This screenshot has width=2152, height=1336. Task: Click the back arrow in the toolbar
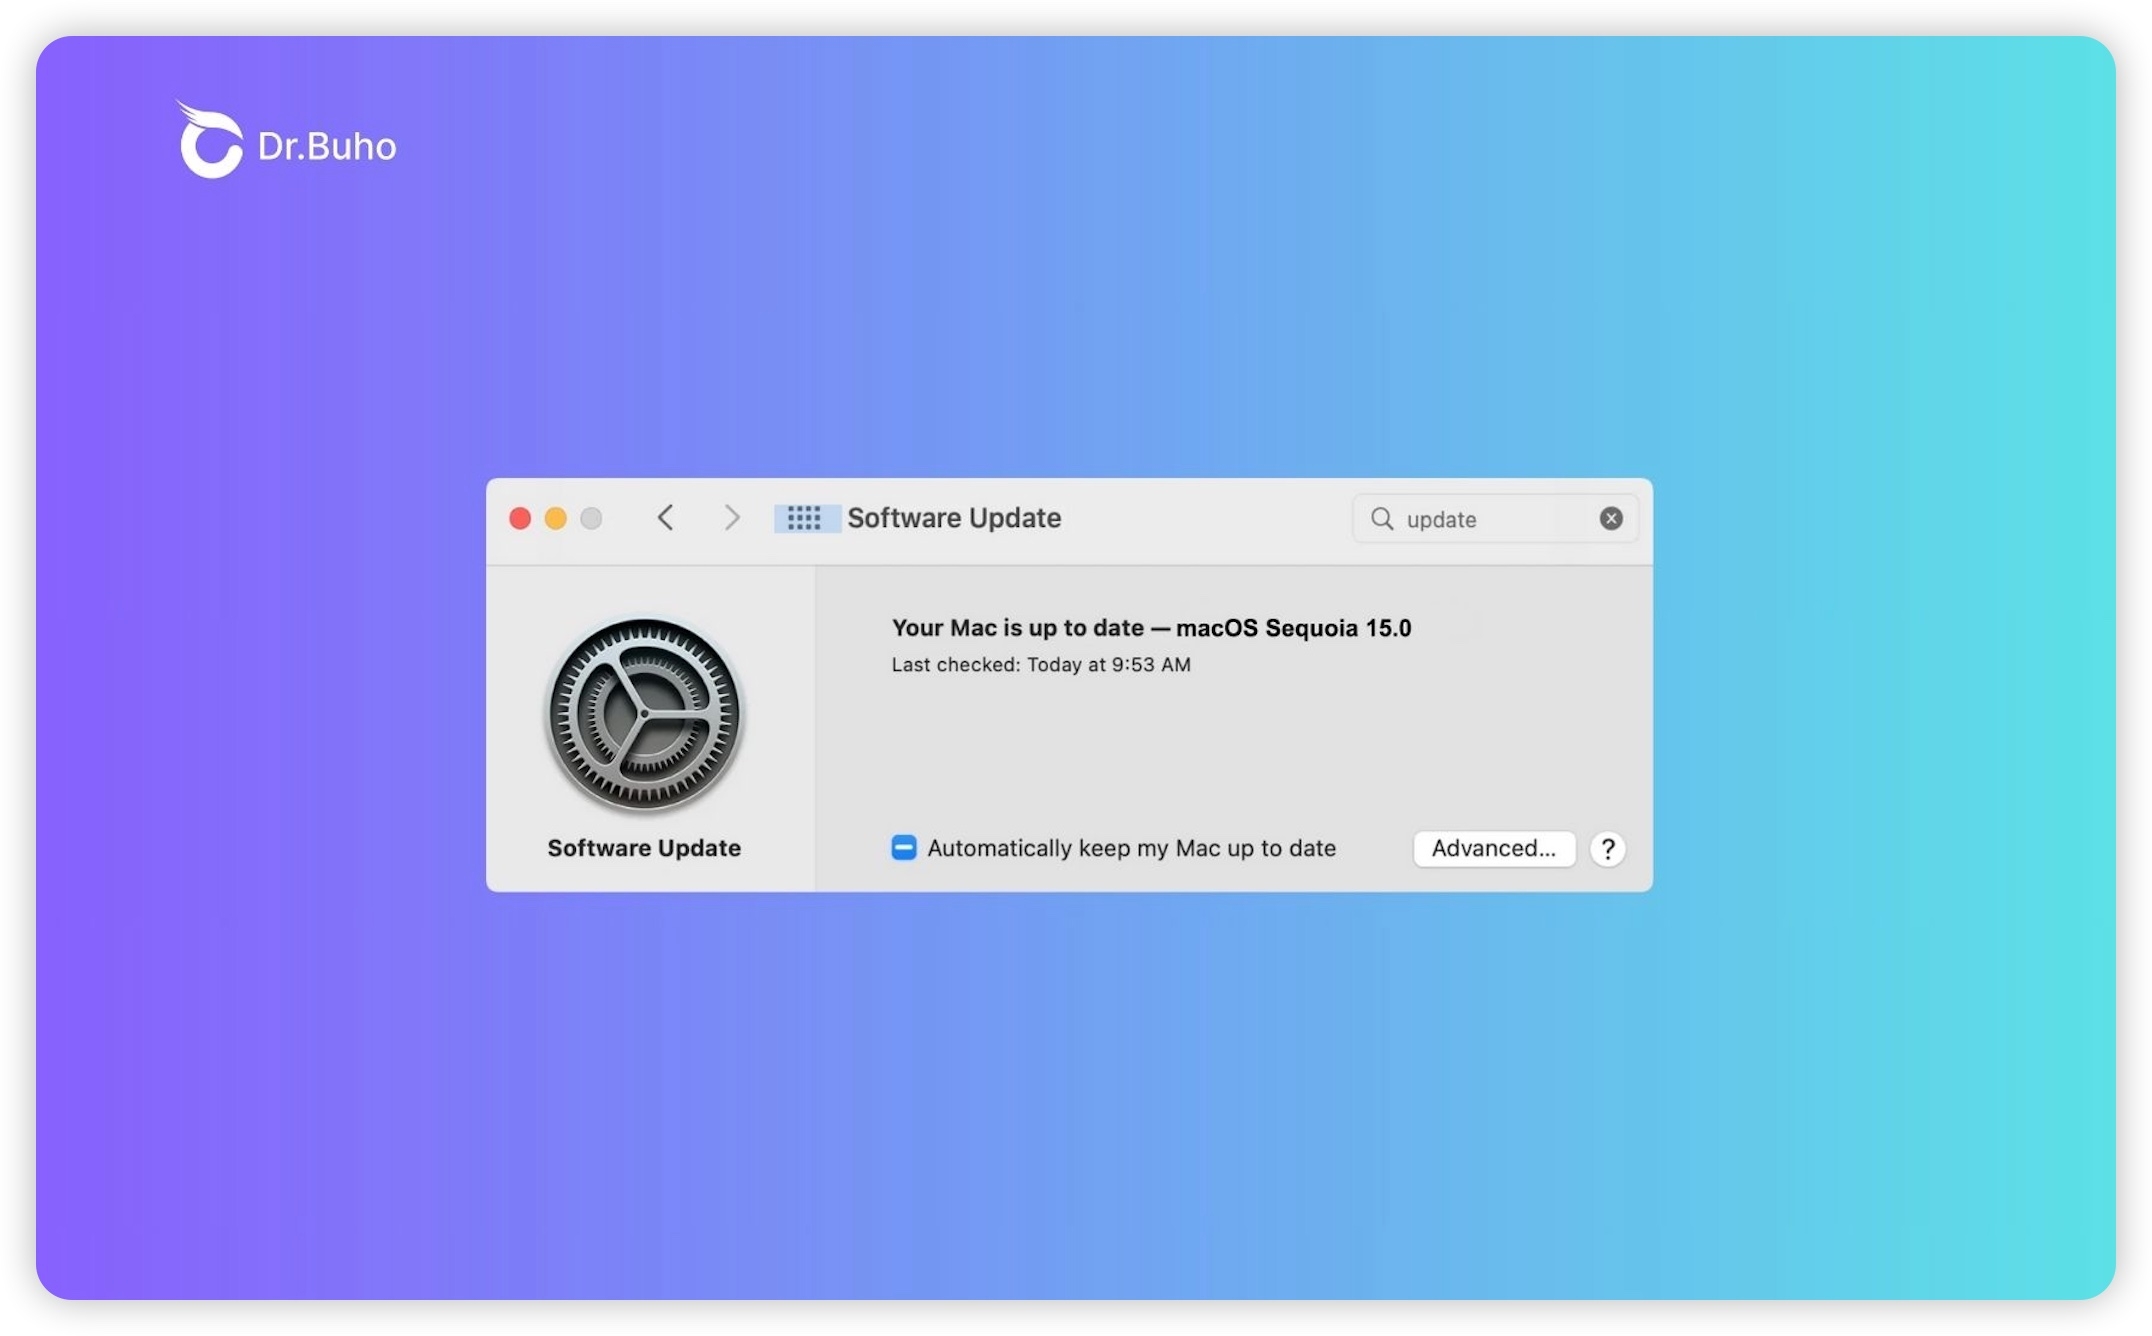coord(665,518)
